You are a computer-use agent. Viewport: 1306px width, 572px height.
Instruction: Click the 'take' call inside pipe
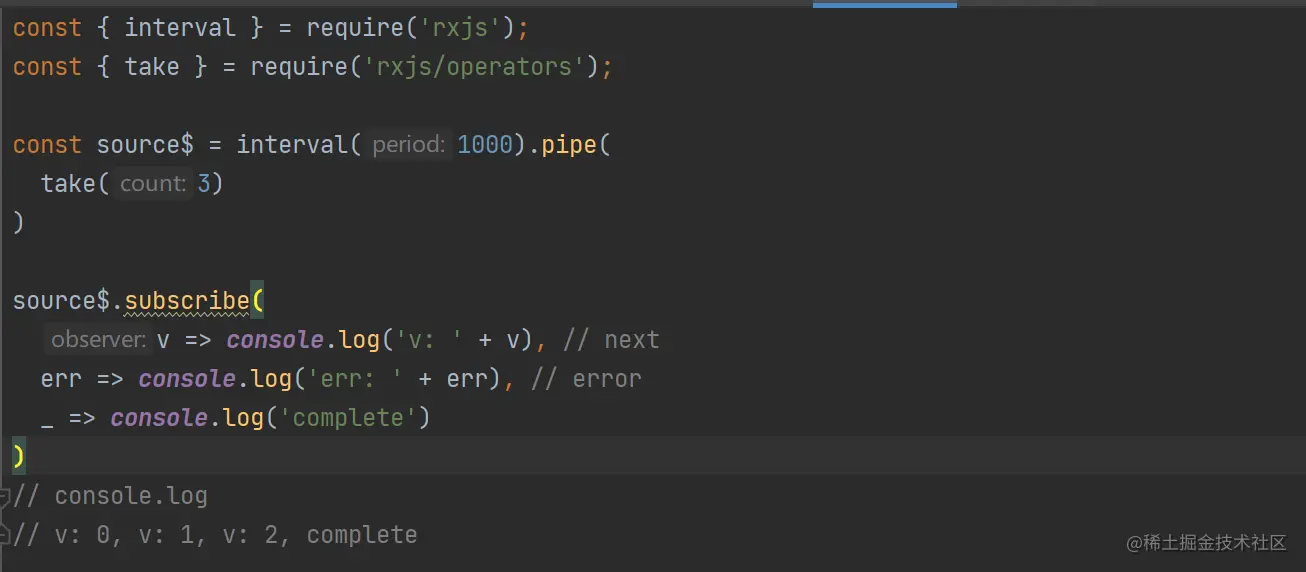coord(68,184)
